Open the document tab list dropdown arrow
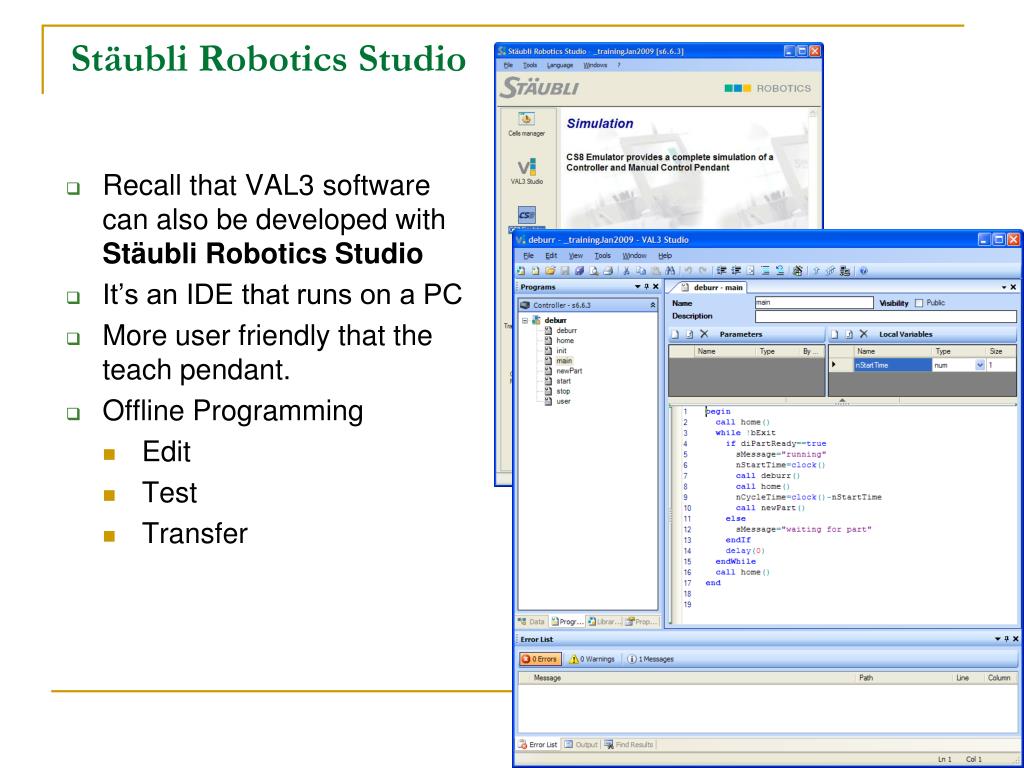Screen dimensions: 1024x768 click(x=1004, y=287)
